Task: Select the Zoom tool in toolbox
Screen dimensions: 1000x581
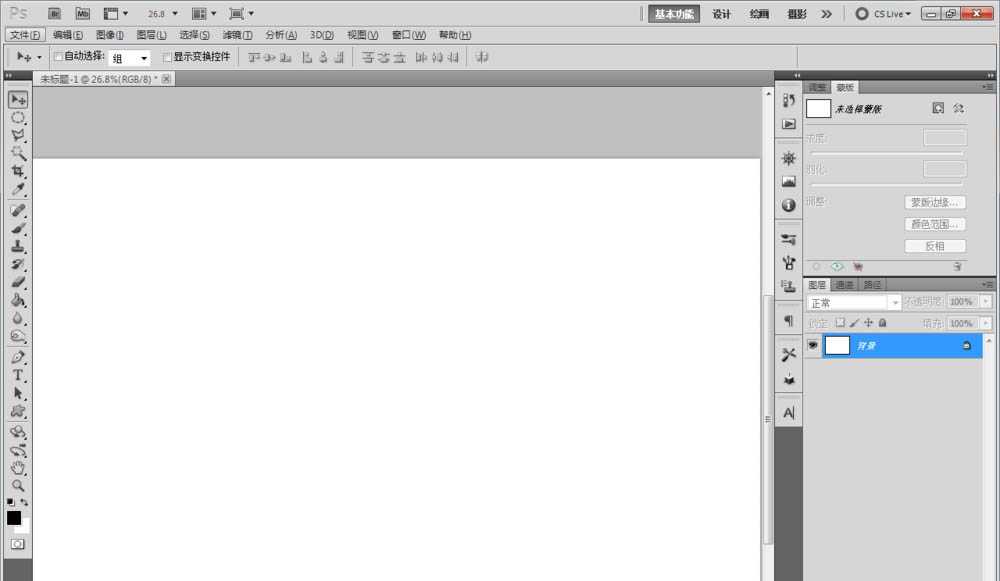Action: coord(18,485)
